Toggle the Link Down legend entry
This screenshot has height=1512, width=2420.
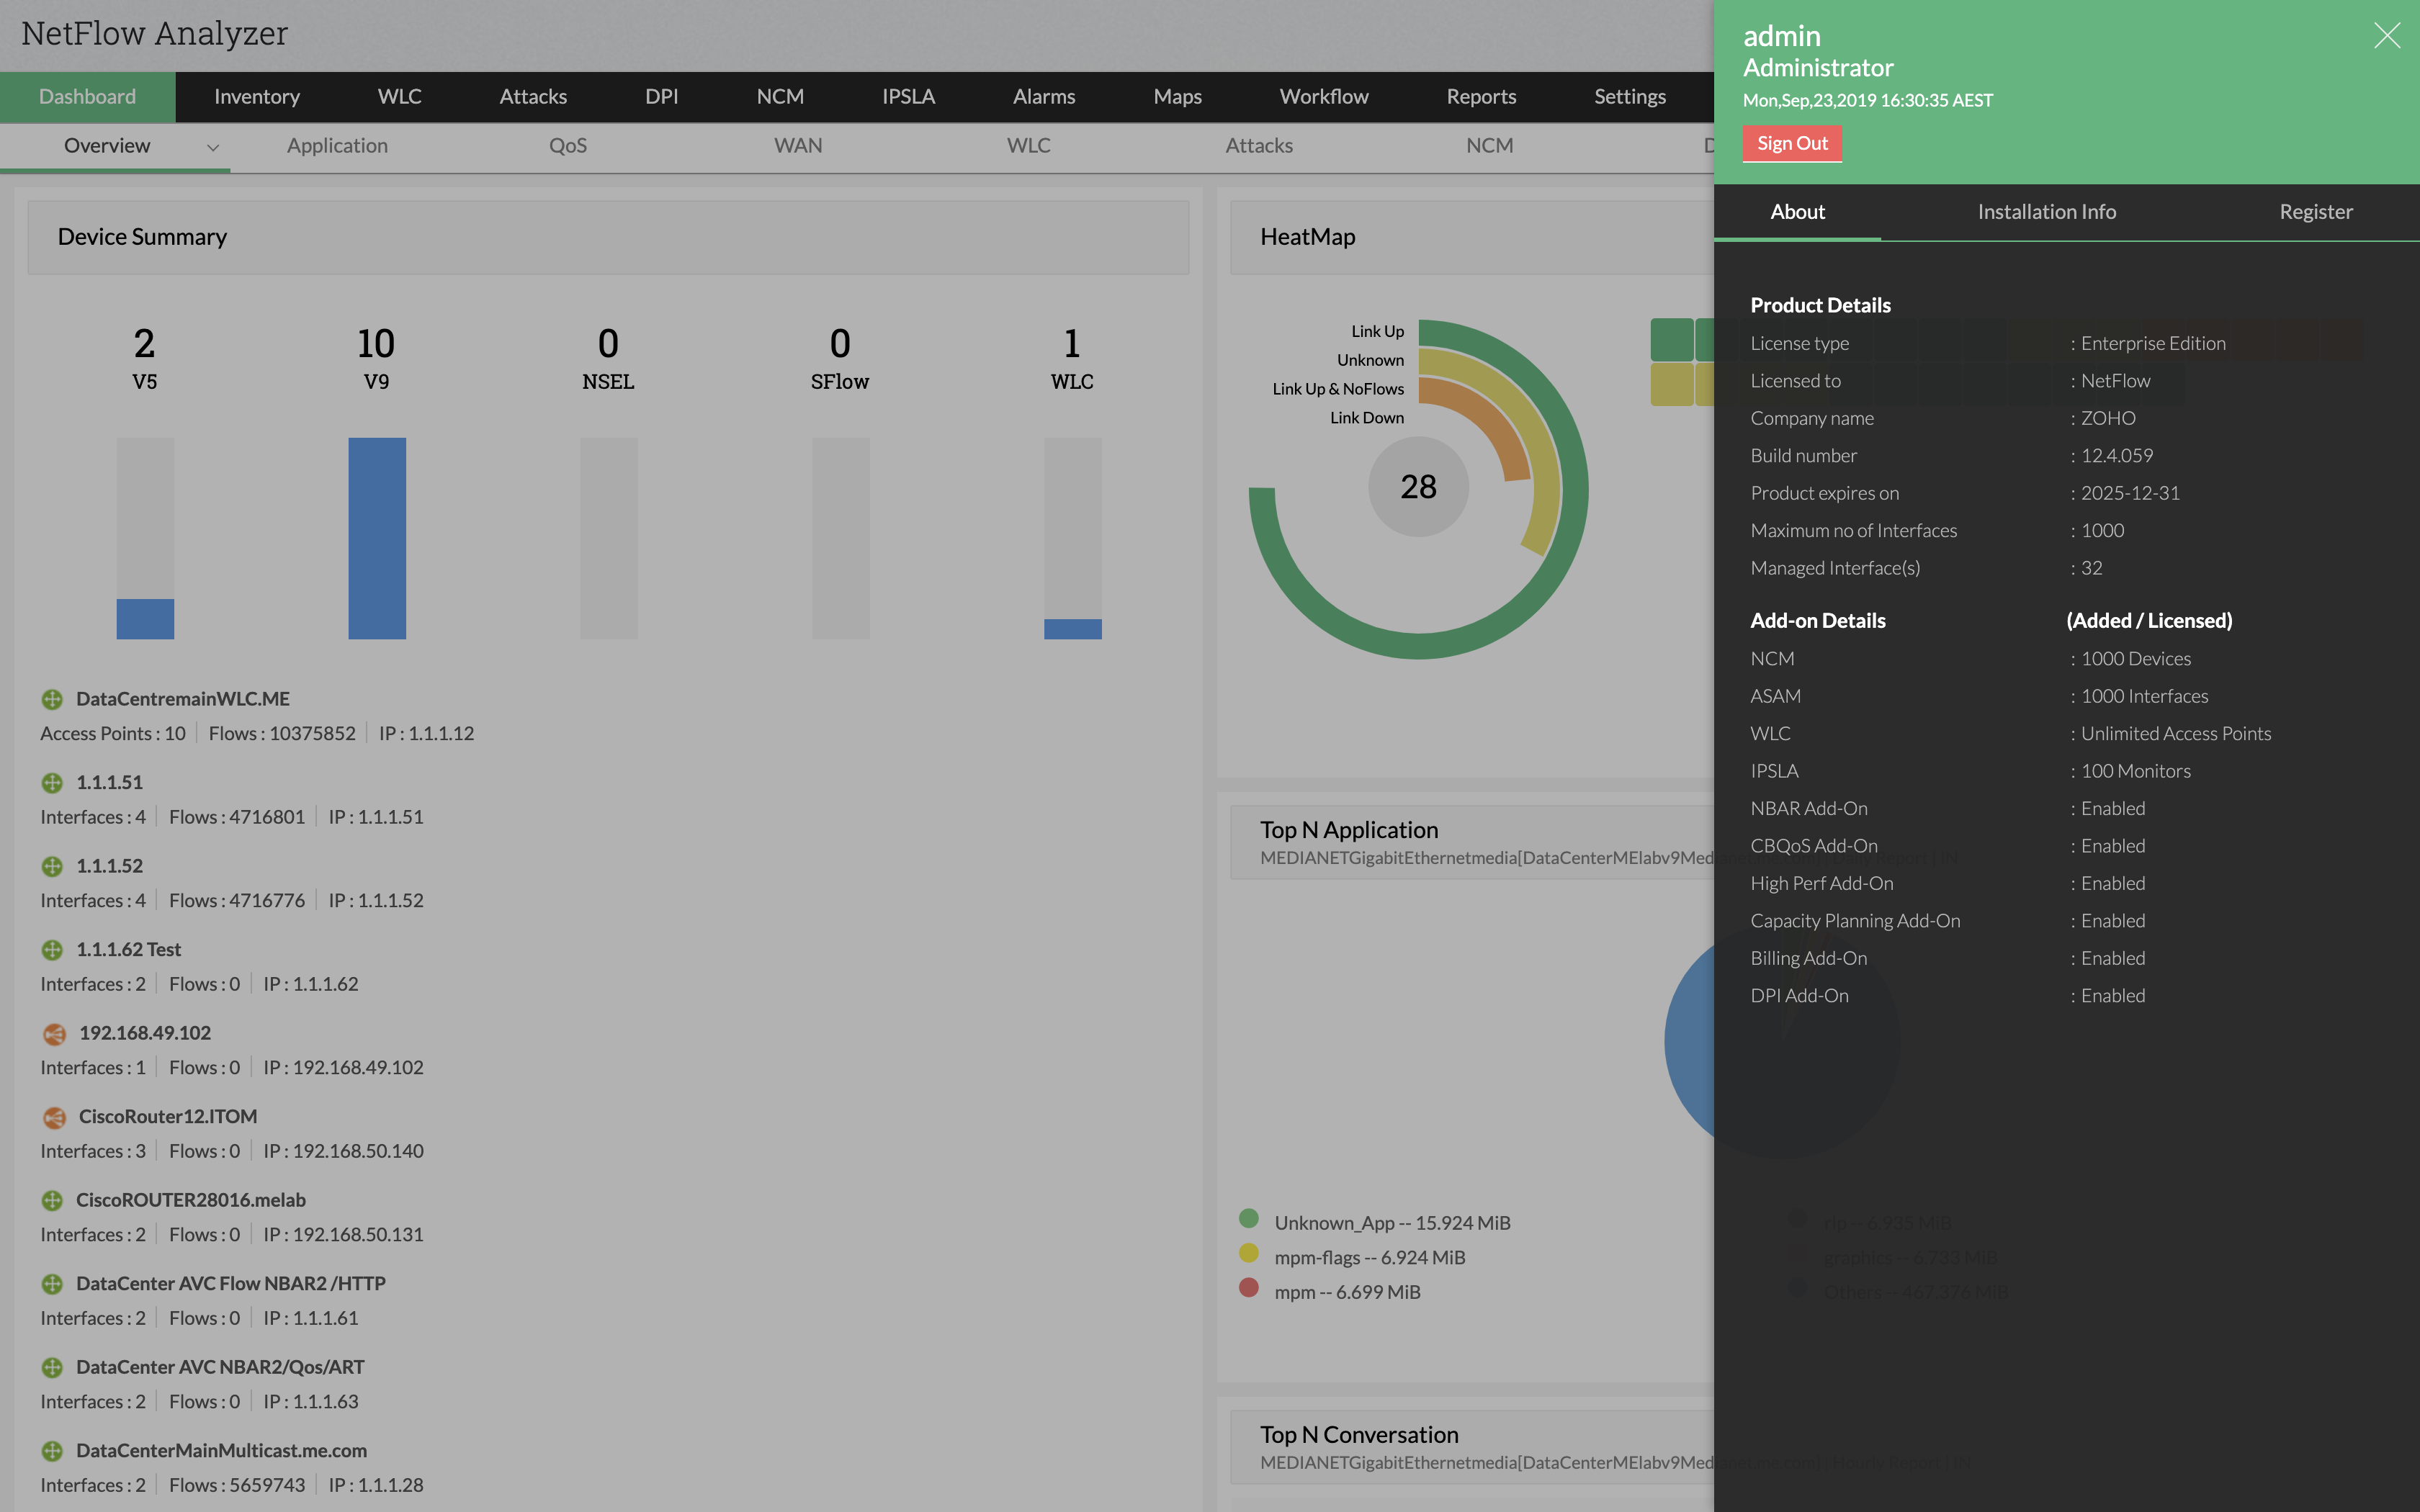click(x=1366, y=417)
